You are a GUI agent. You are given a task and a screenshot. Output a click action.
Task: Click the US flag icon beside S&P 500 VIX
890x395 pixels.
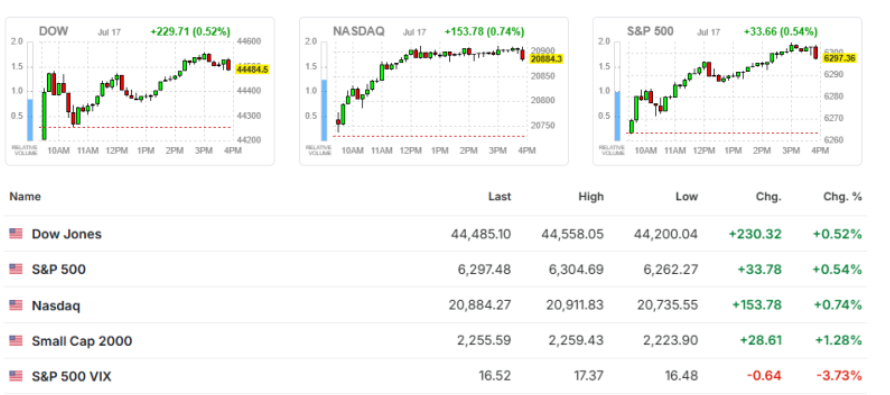click(16, 376)
